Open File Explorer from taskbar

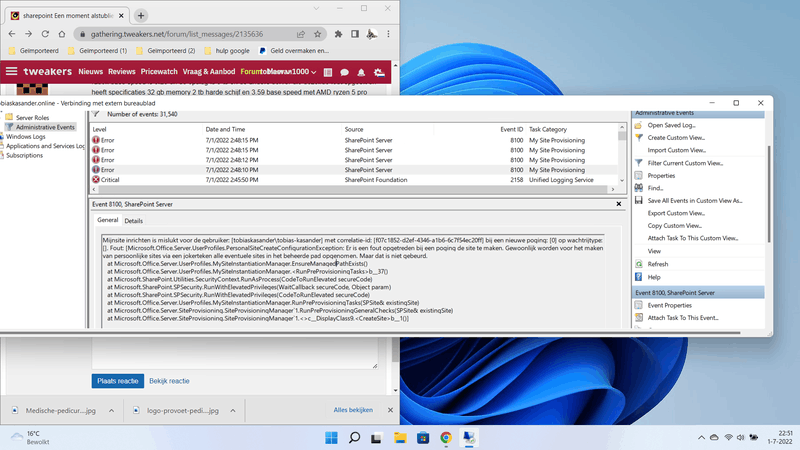(x=400, y=438)
